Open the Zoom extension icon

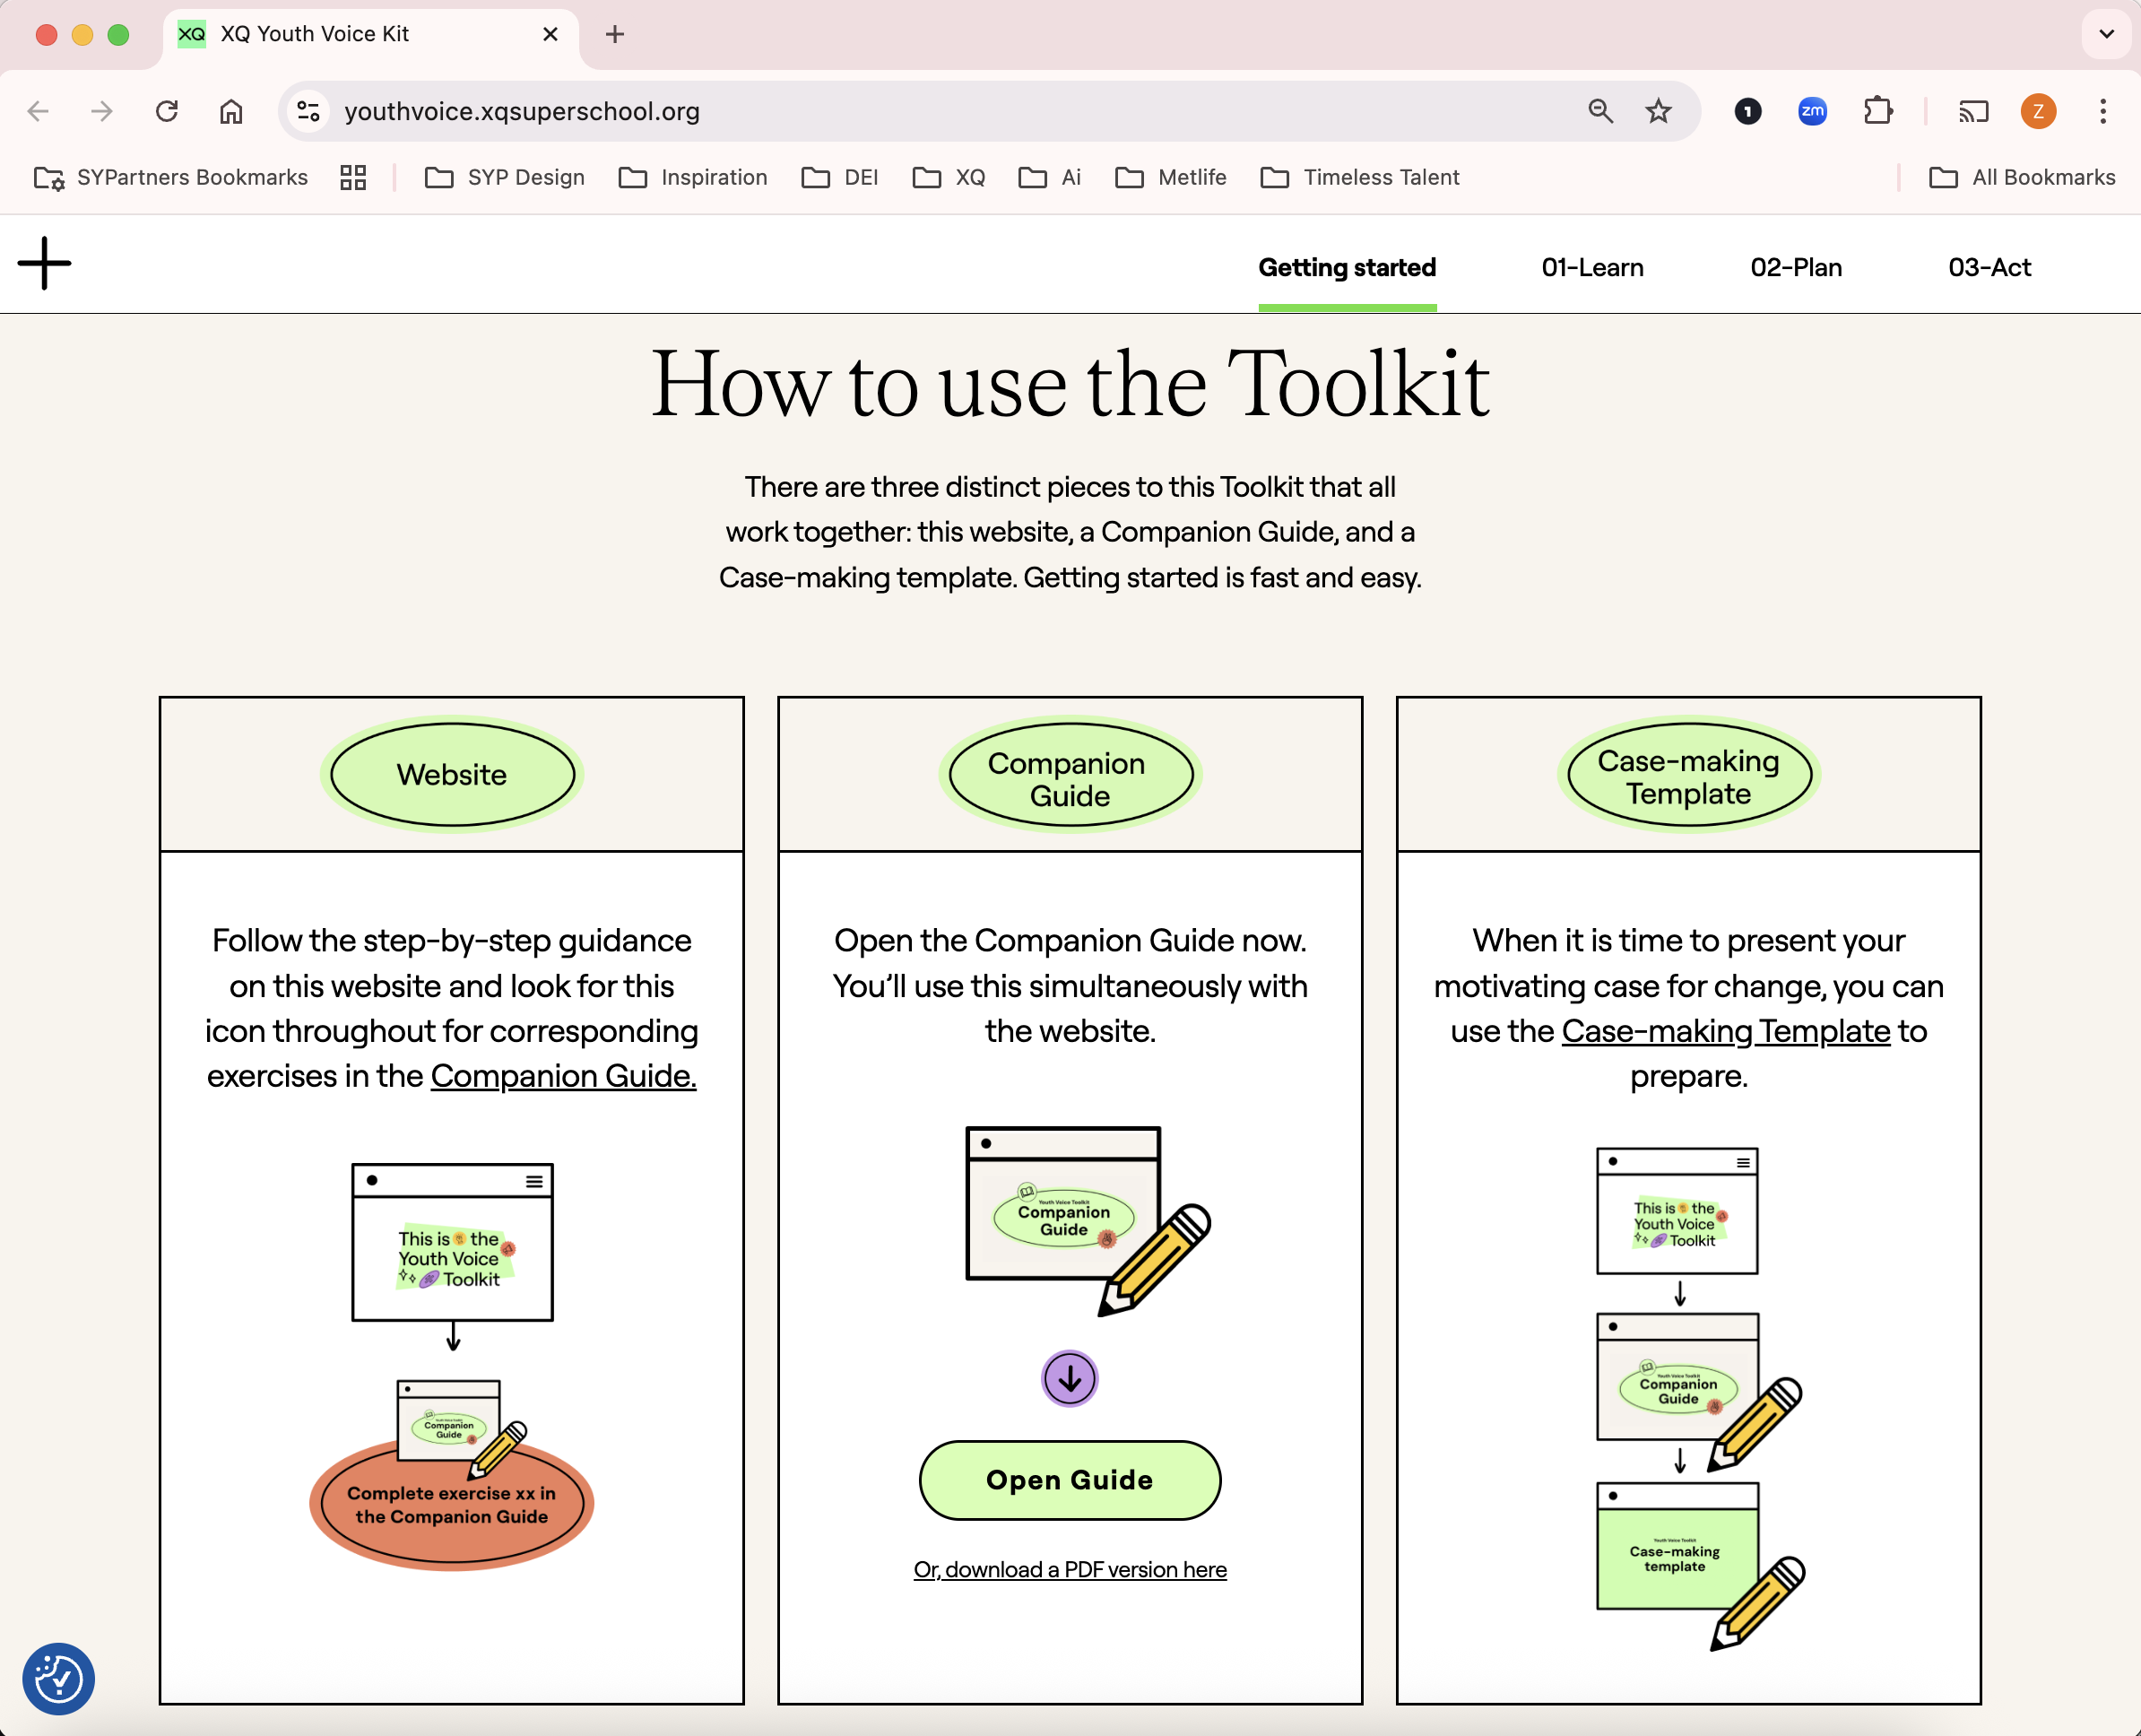[x=1812, y=111]
